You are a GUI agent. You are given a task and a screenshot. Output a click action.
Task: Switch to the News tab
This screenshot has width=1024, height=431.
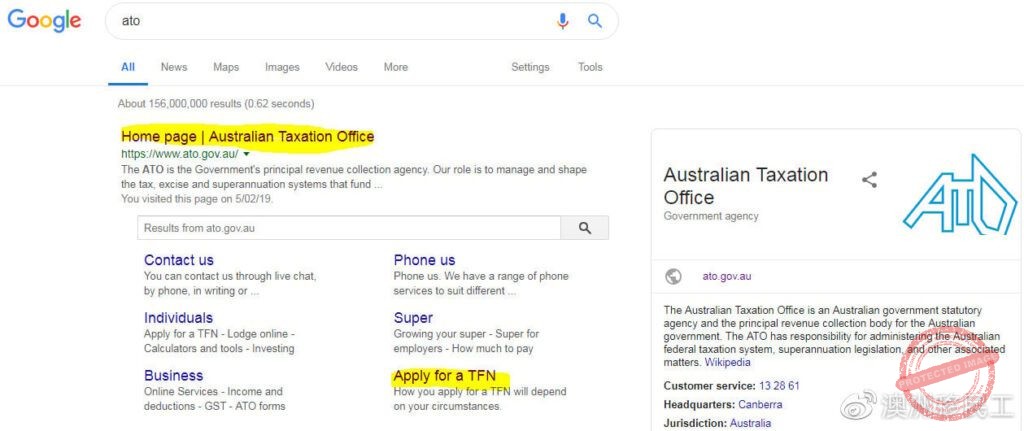point(174,67)
